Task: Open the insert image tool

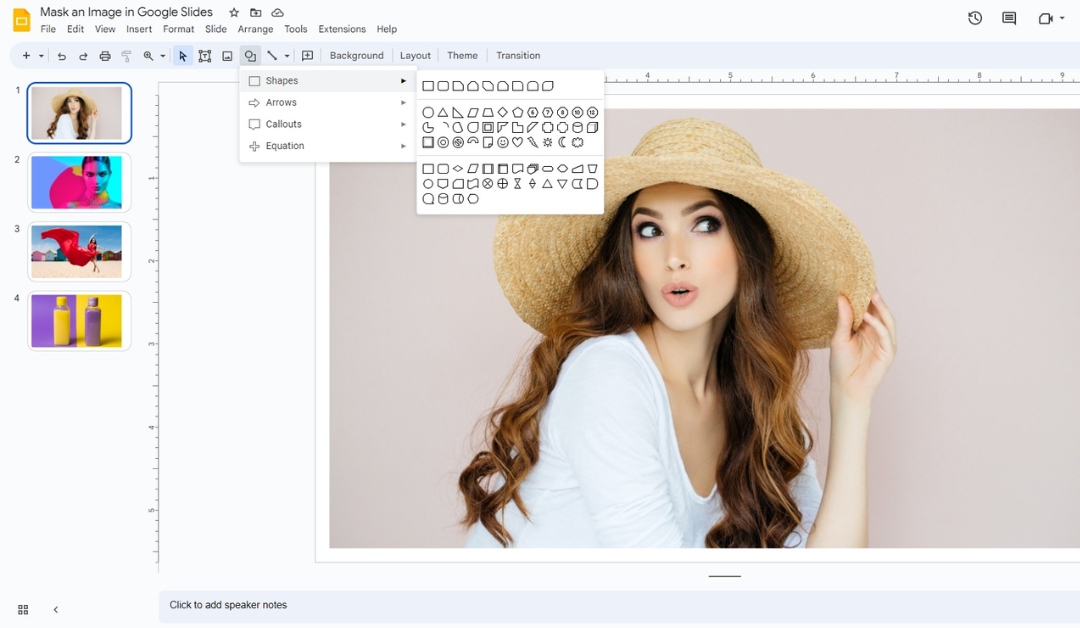Action: (x=227, y=55)
